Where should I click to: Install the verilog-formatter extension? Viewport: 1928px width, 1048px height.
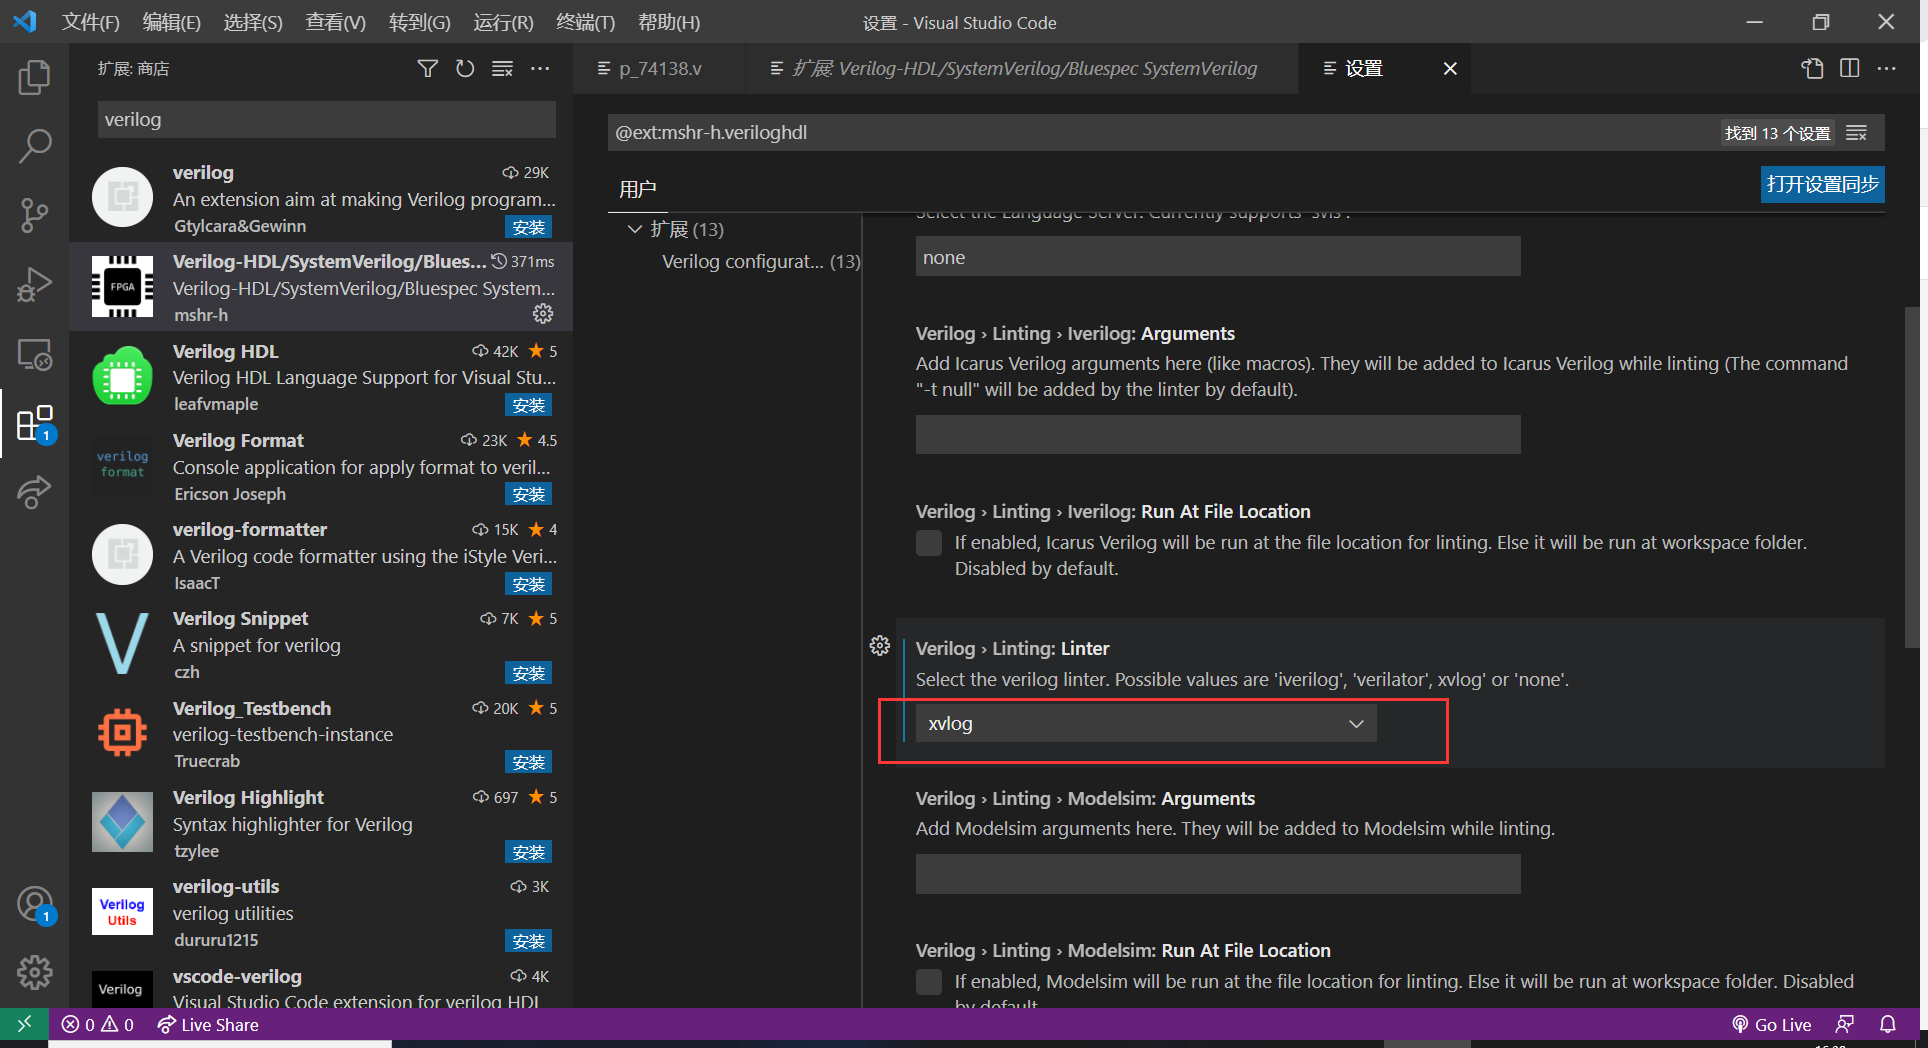(x=528, y=584)
